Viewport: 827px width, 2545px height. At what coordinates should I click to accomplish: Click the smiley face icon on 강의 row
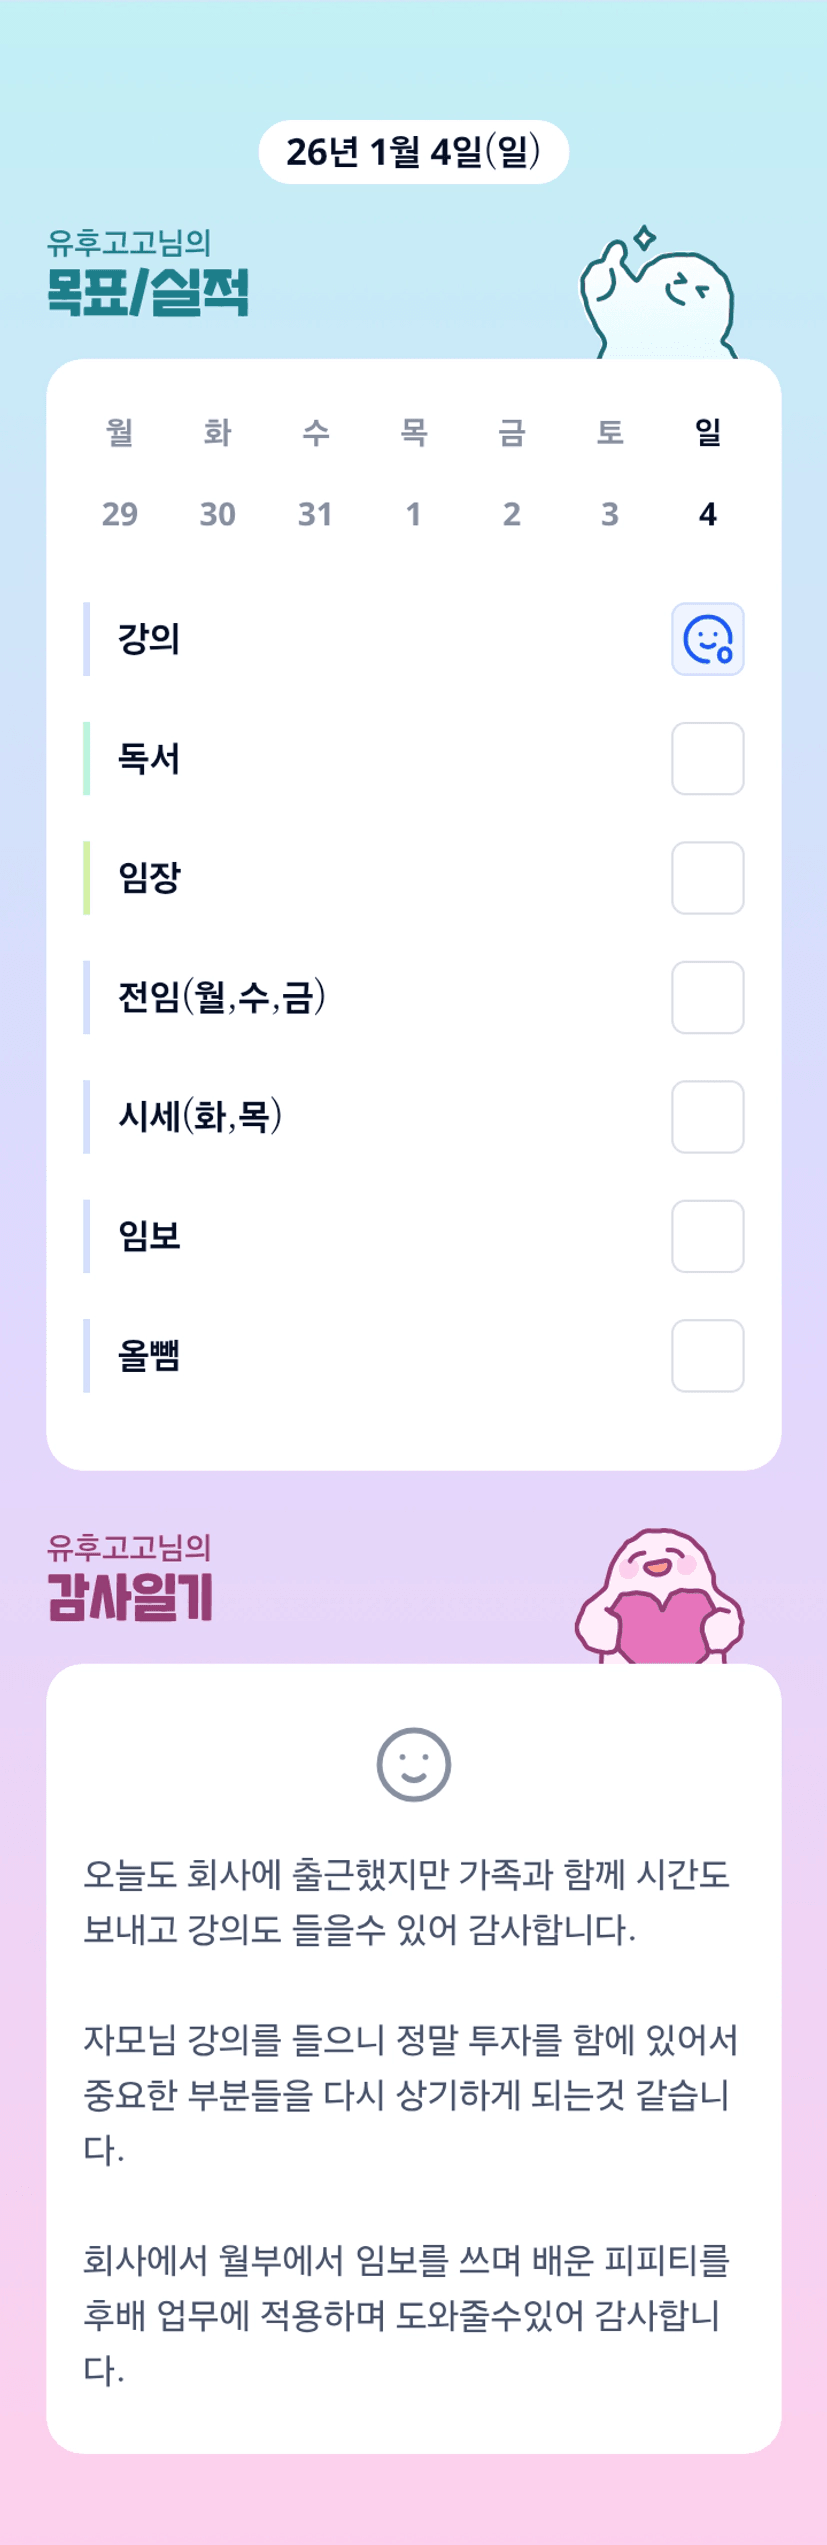[x=707, y=639]
